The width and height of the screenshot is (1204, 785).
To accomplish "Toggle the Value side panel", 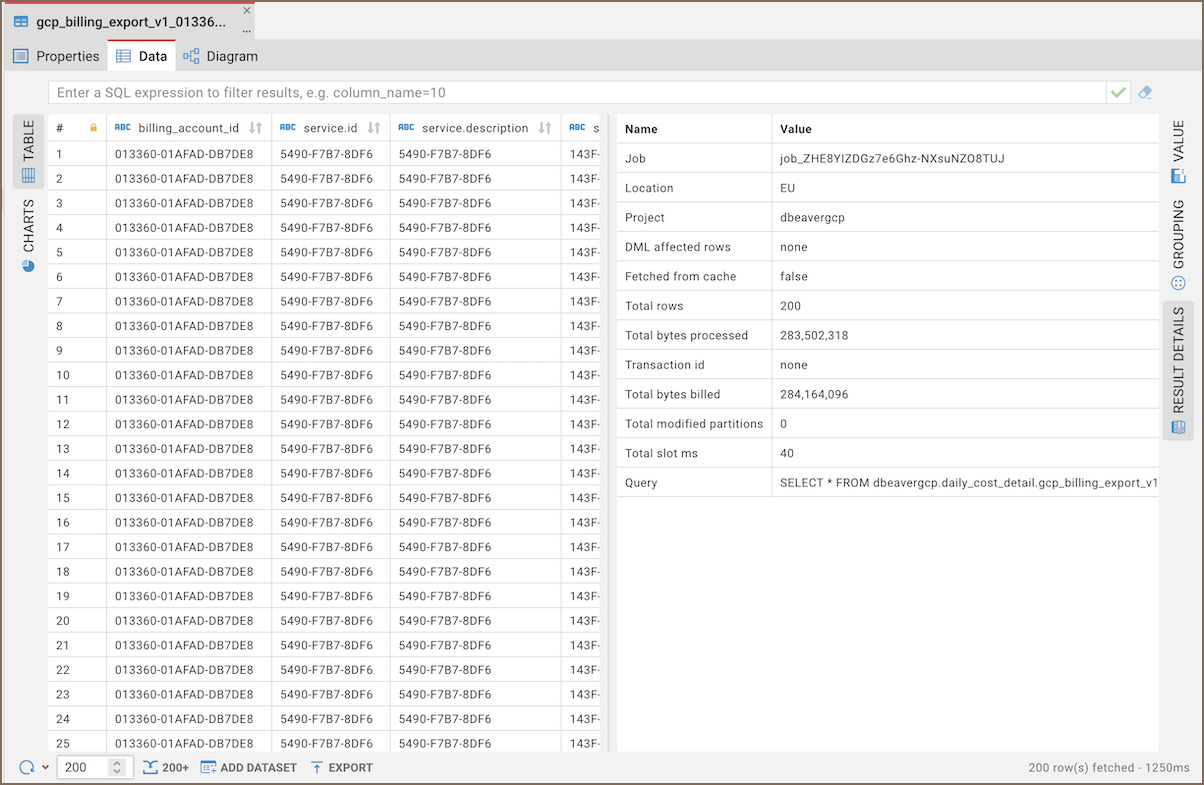I will (1178, 152).
